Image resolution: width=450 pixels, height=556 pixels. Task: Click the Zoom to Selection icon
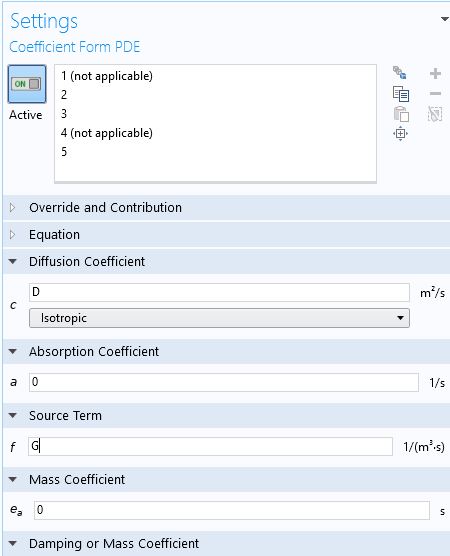(x=401, y=134)
